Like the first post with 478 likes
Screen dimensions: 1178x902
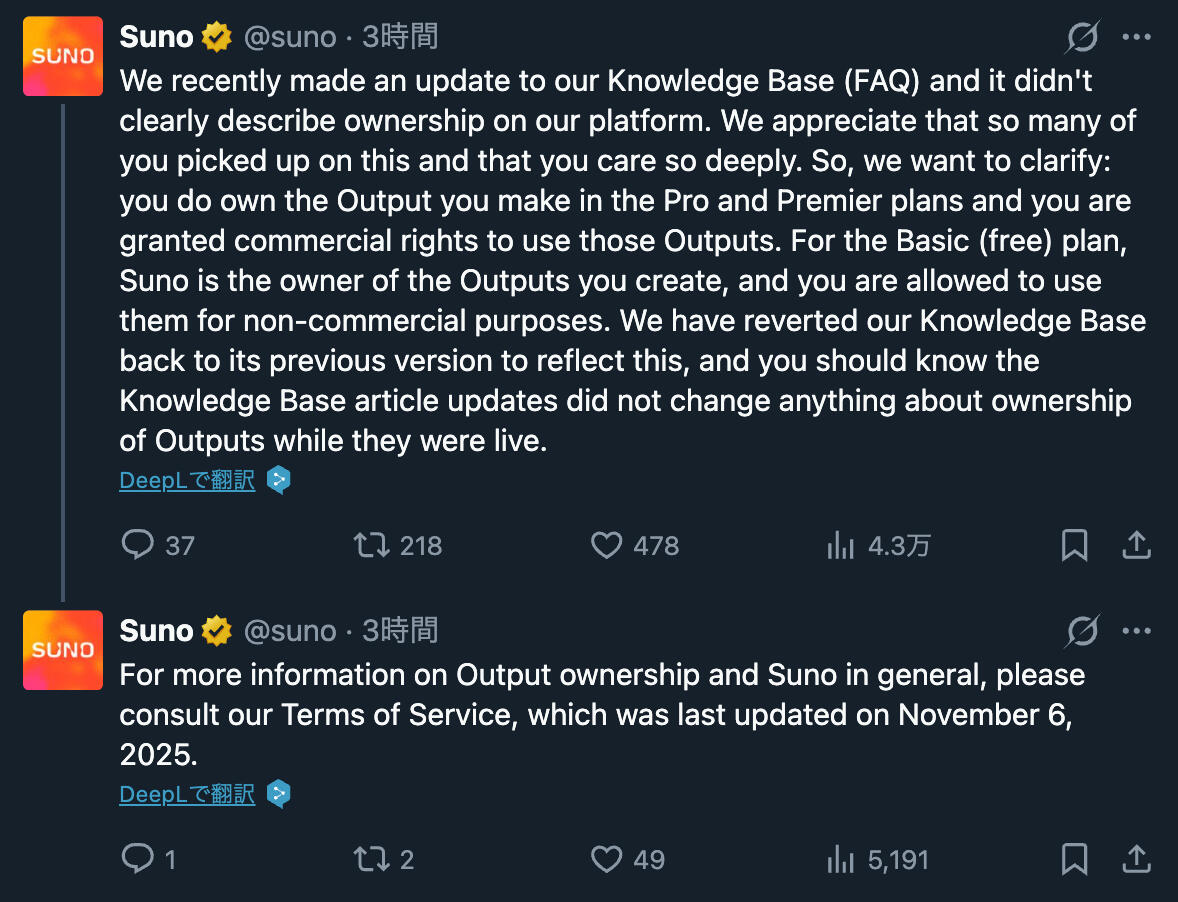[606, 545]
